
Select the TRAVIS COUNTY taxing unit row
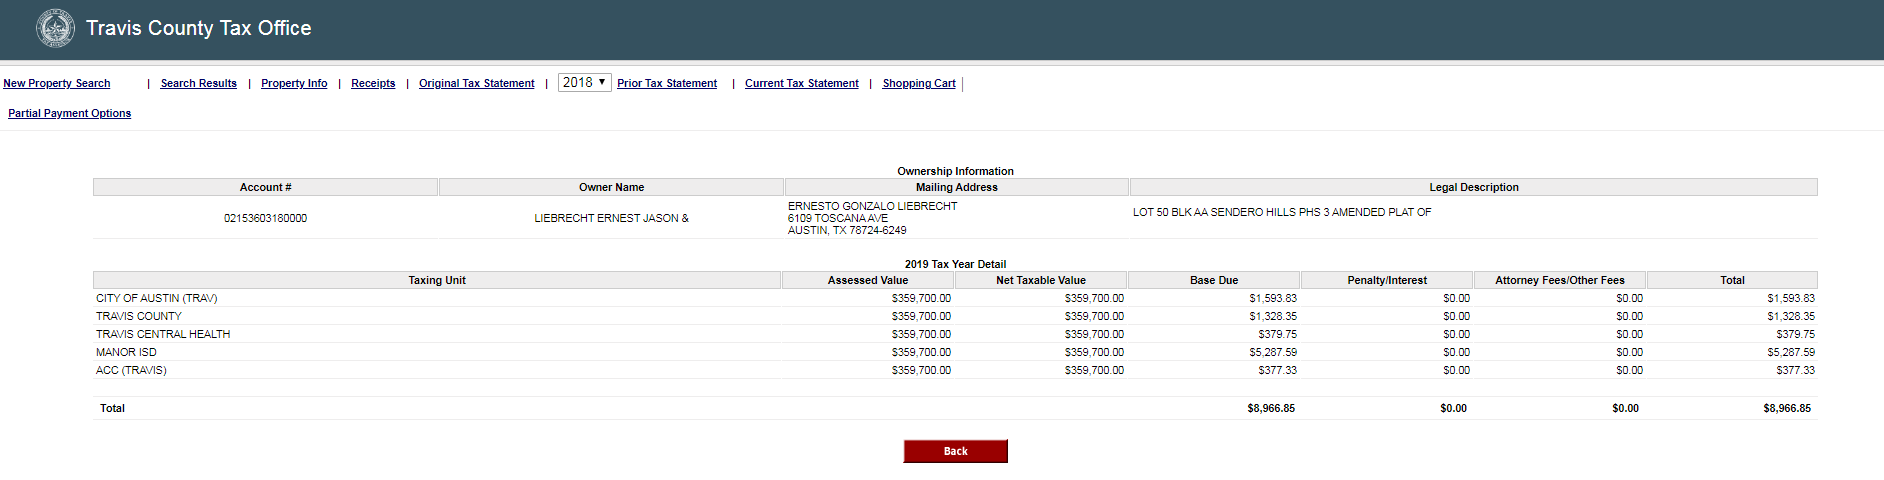(x=955, y=316)
